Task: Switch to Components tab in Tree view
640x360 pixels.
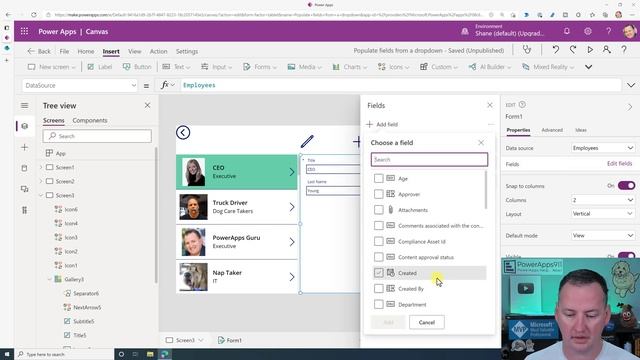Action: coord(90,120)
